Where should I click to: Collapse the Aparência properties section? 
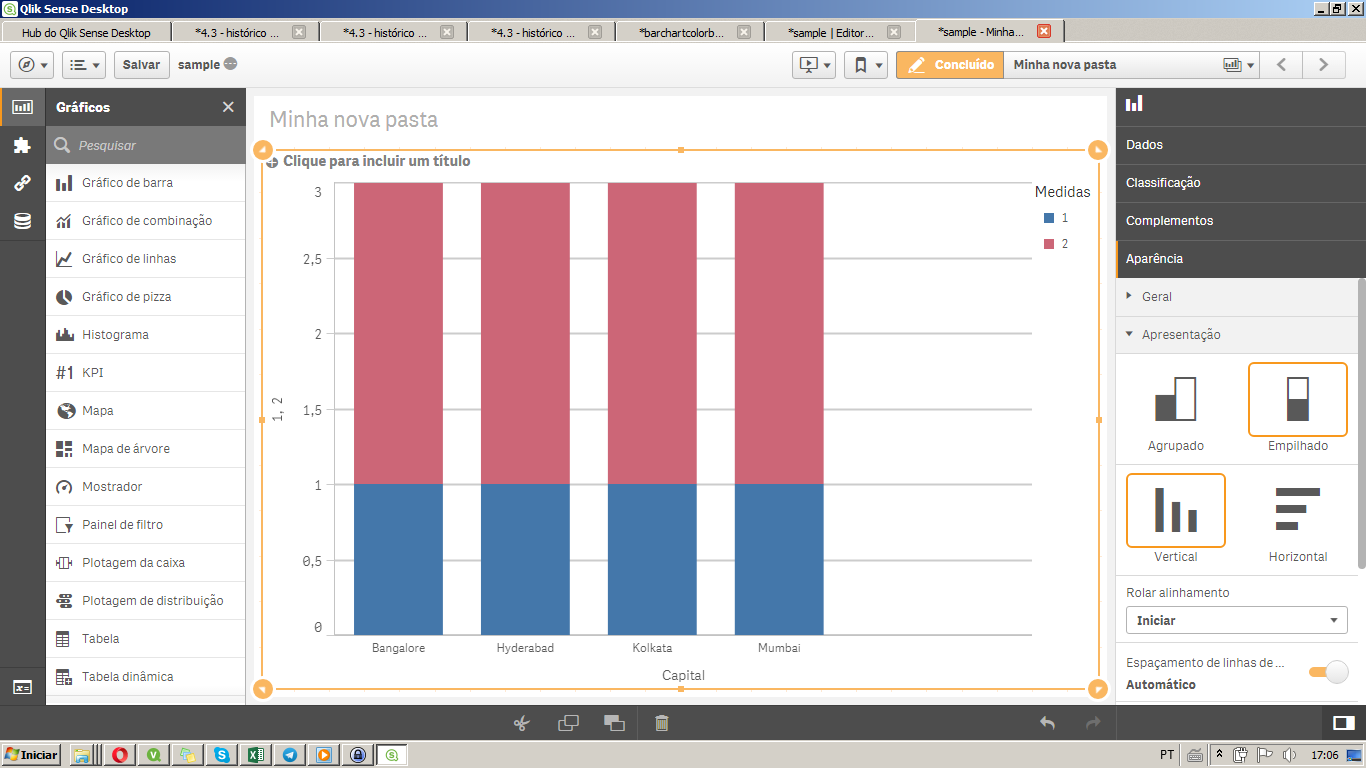[1240, 259]
